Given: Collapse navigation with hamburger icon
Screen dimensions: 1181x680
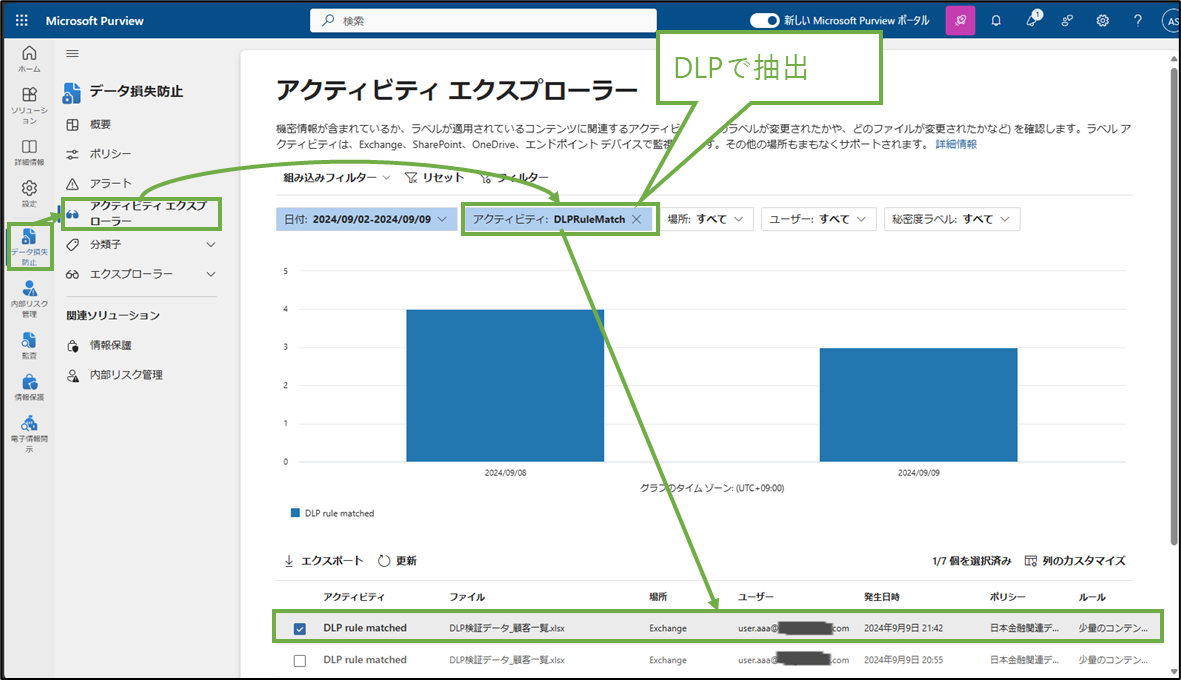Looking at the screenshot, I should pos(72,53).
